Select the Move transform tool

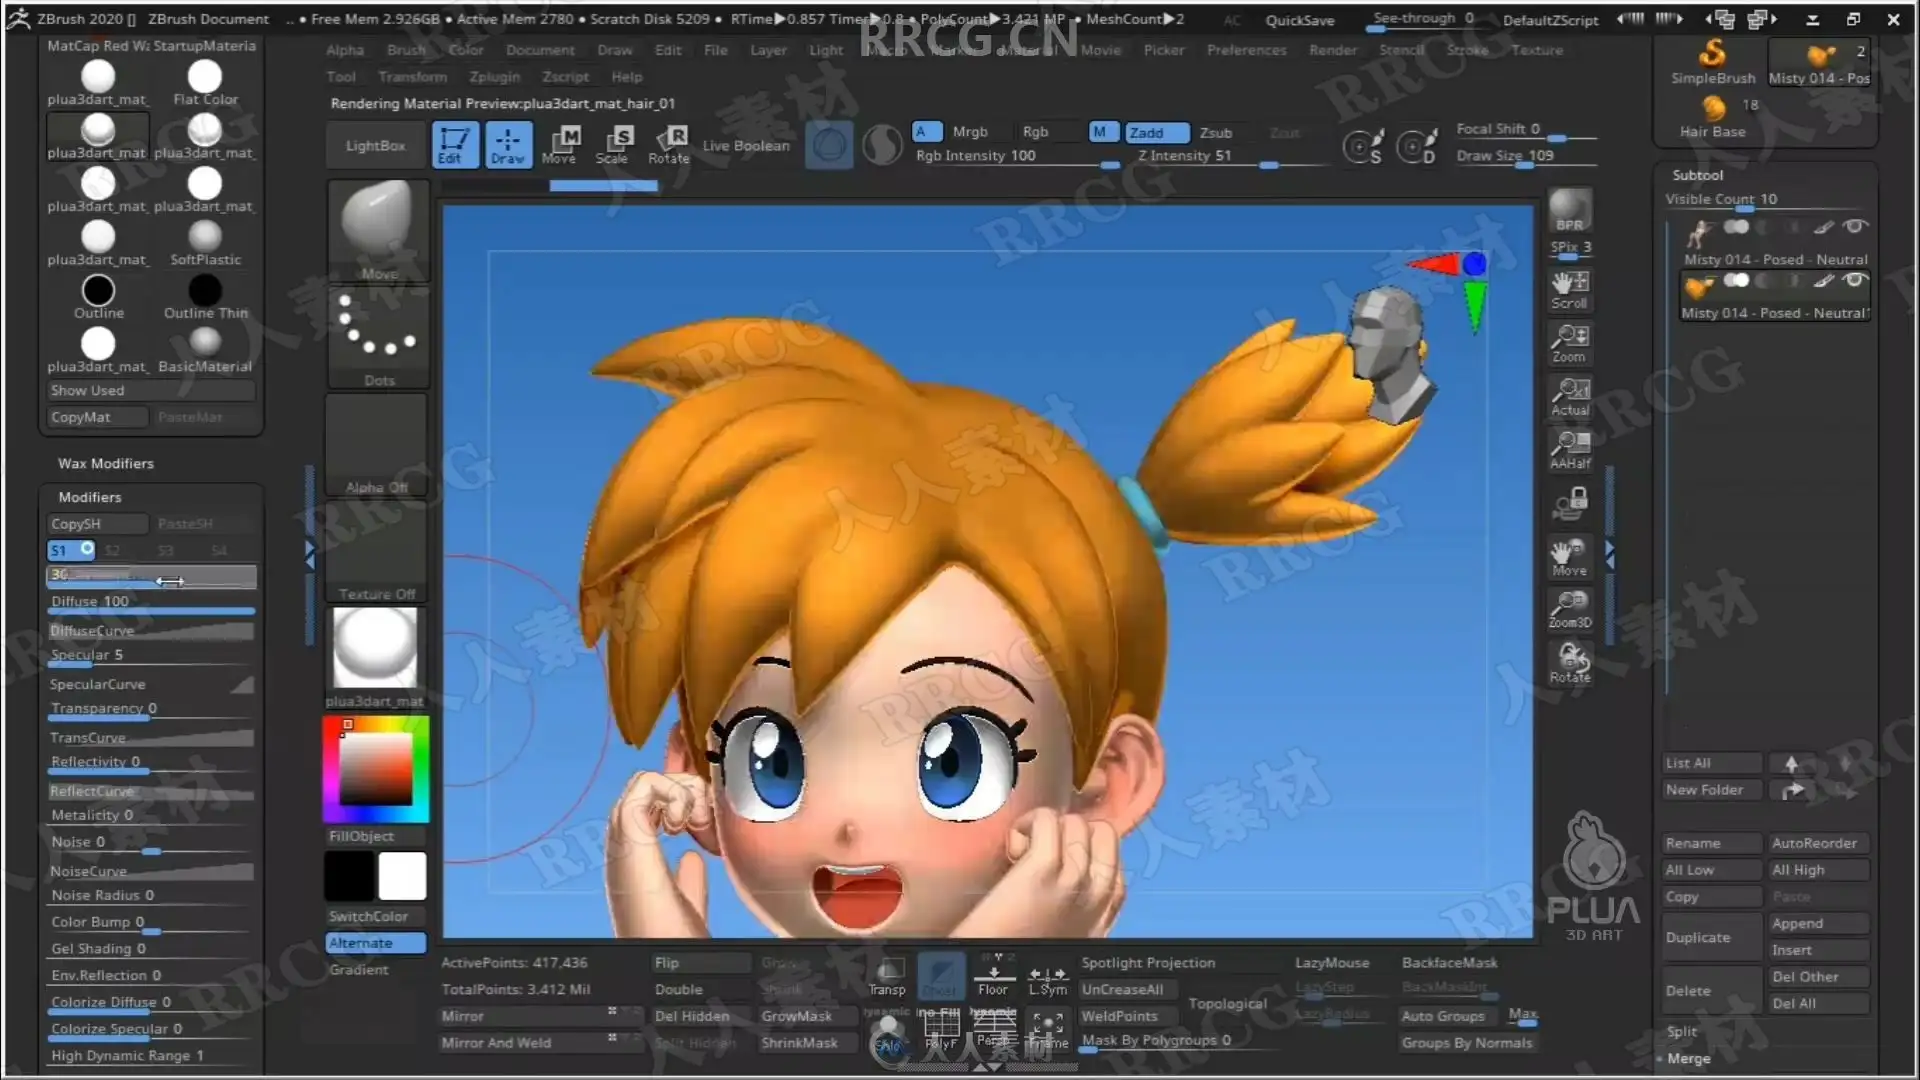point(559,144)
